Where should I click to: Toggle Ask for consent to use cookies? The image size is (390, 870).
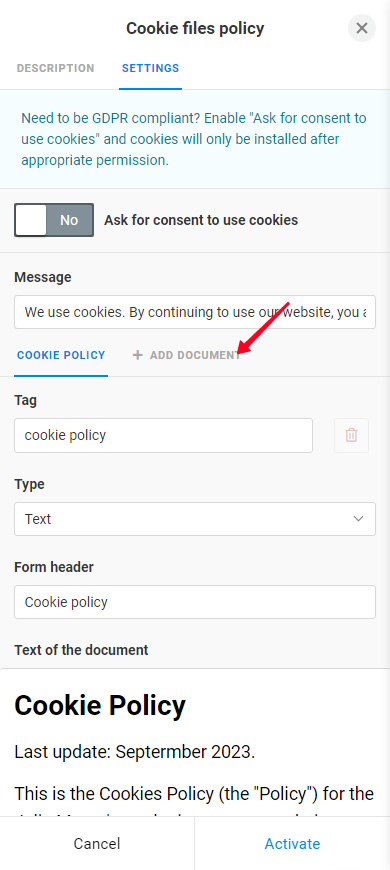(54, 220)
